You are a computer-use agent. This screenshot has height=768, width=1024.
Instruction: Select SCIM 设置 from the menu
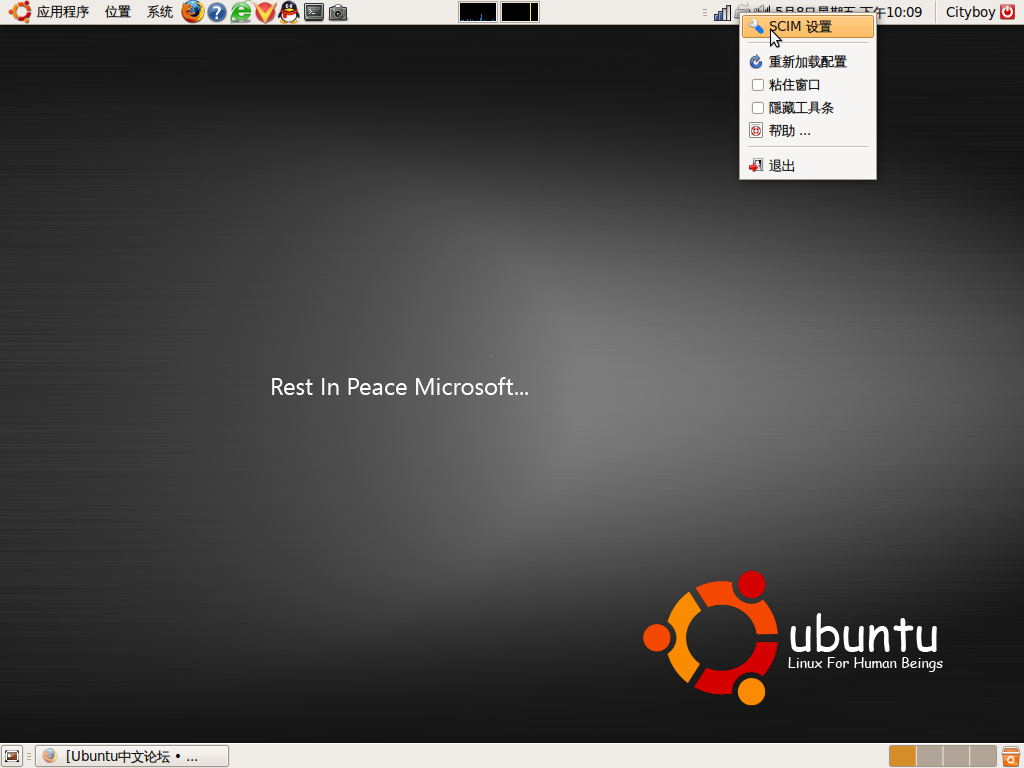[808, 27]
